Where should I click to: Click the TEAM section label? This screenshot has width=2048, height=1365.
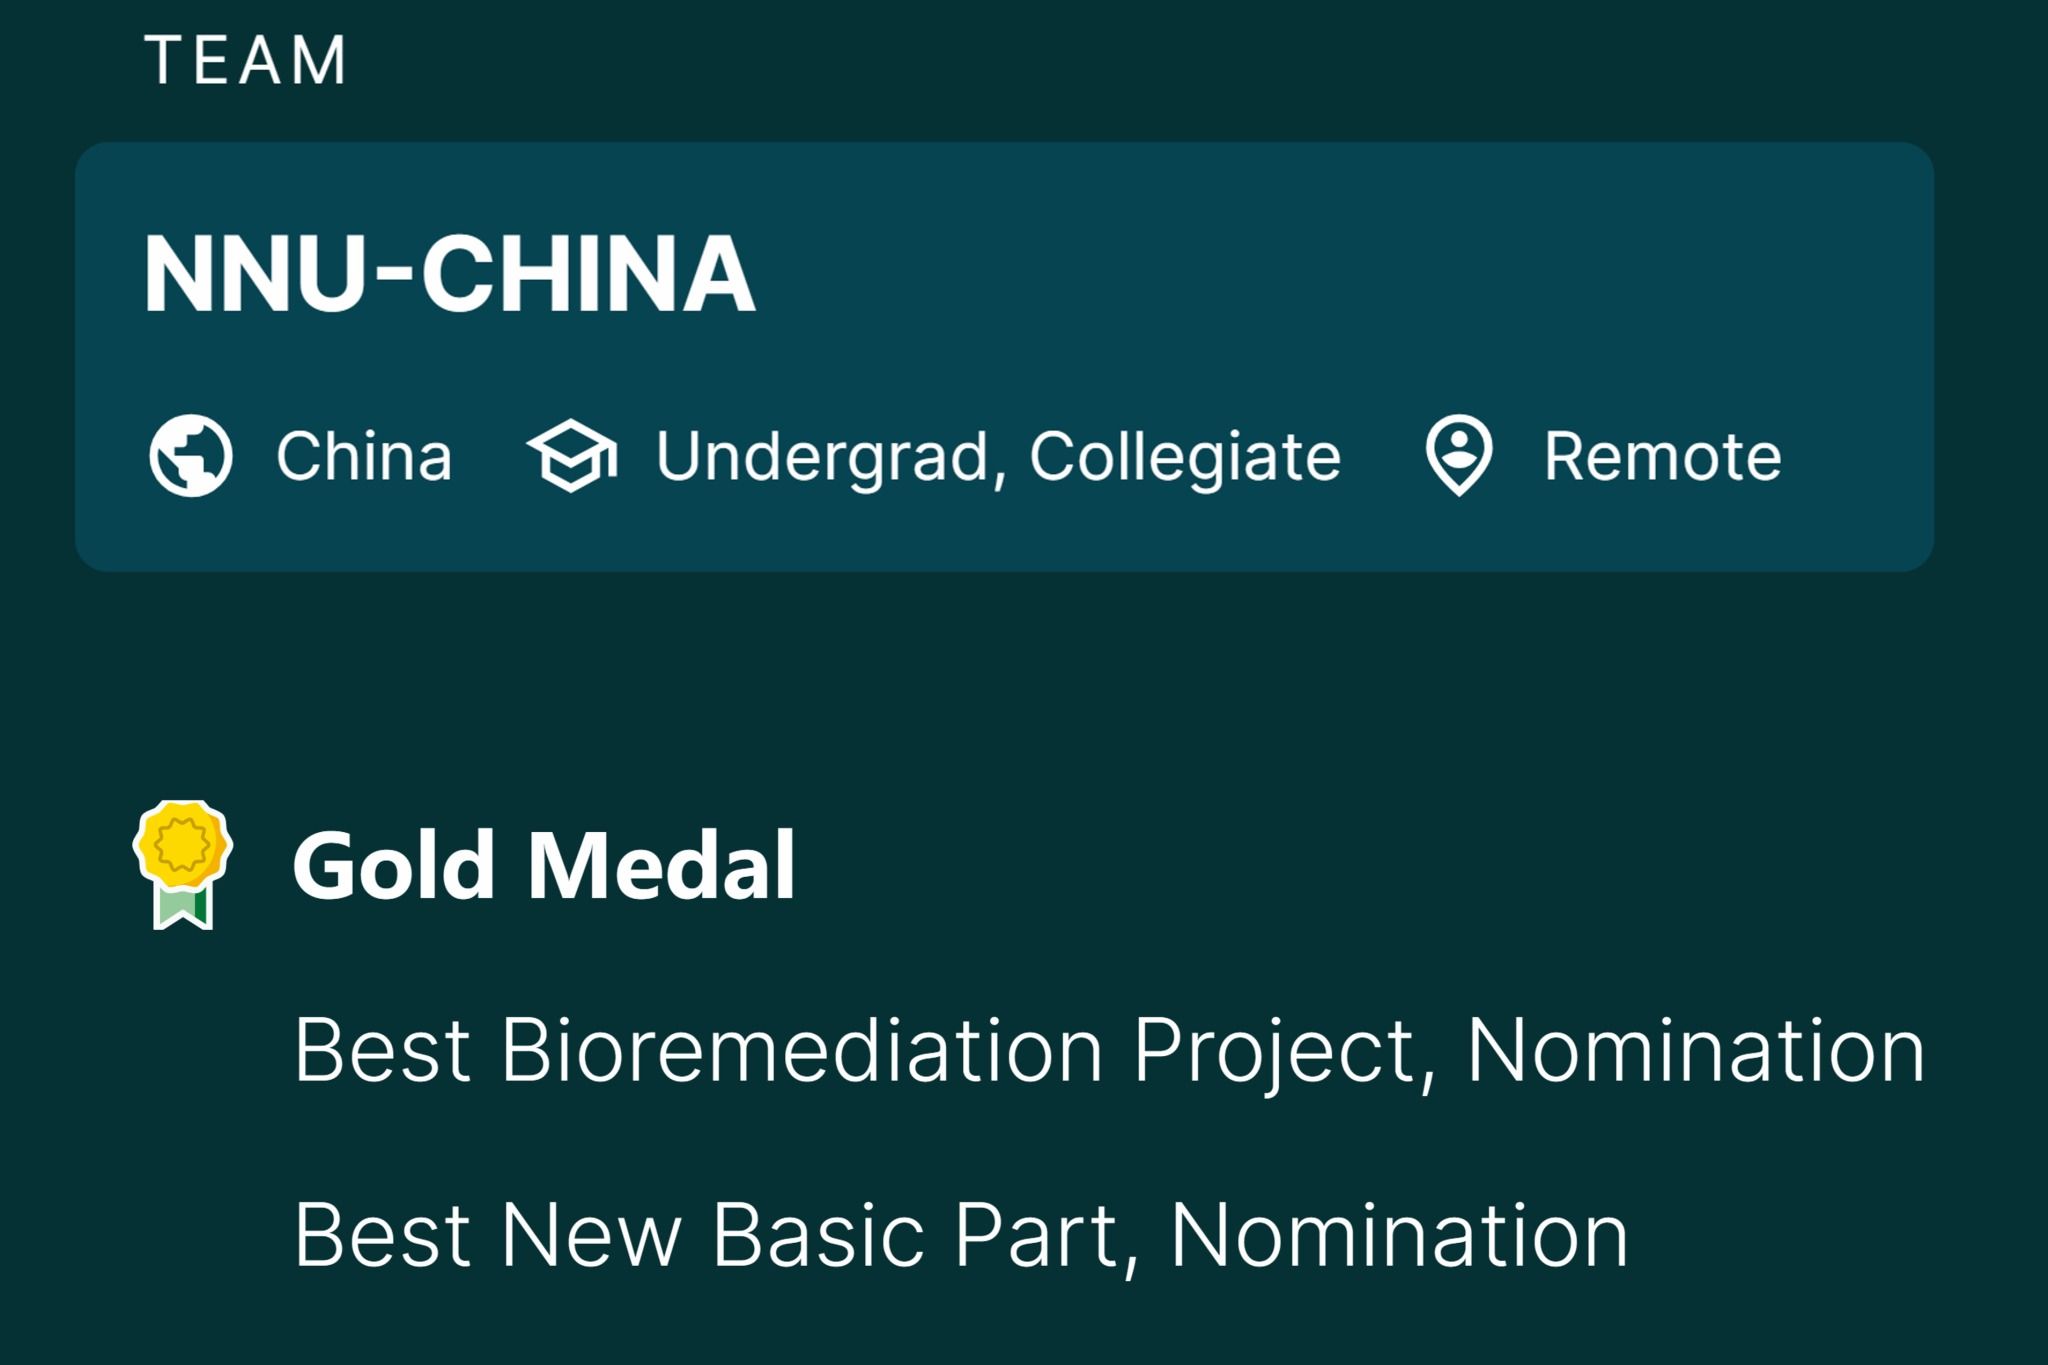(246, 60)
